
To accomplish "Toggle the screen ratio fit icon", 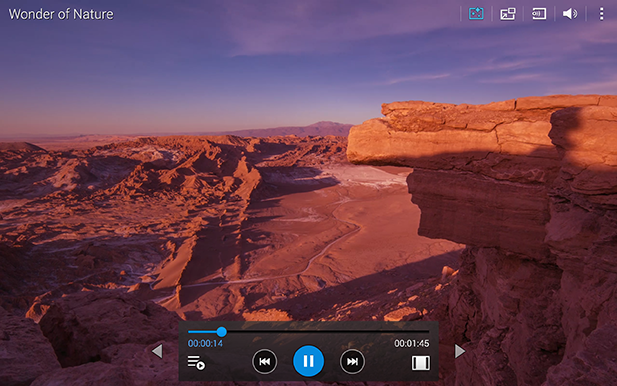I will point(421,363).
